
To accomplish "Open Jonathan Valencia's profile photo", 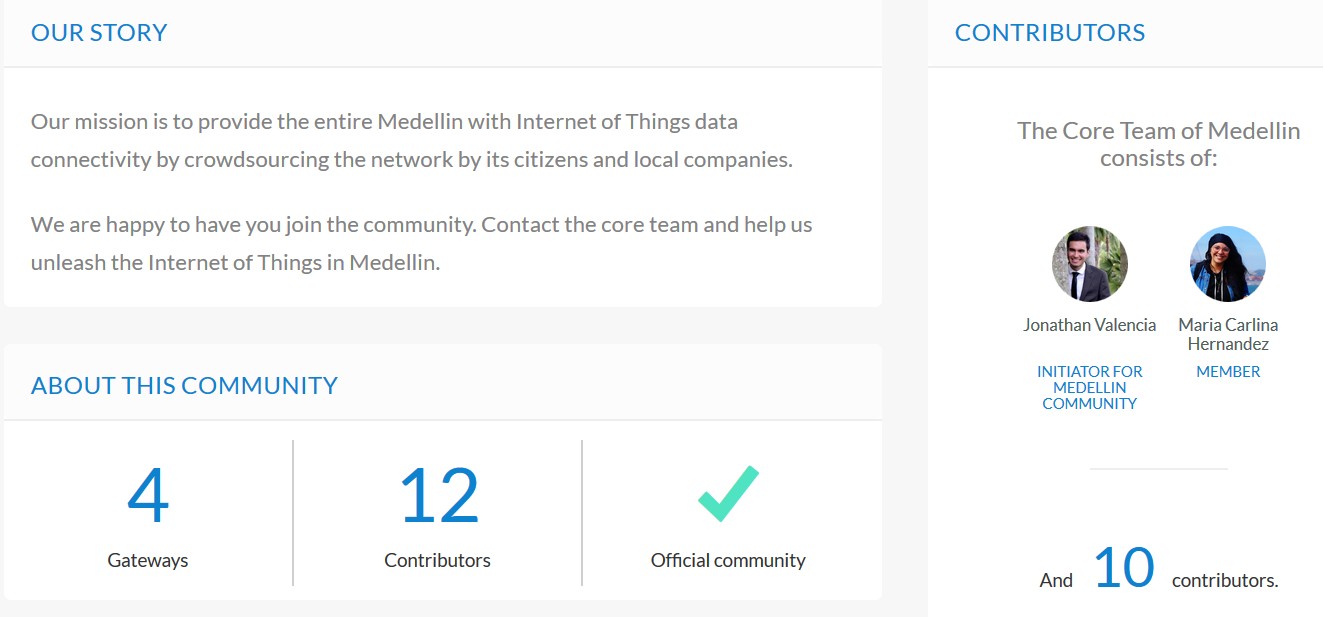I will 1090,264.
